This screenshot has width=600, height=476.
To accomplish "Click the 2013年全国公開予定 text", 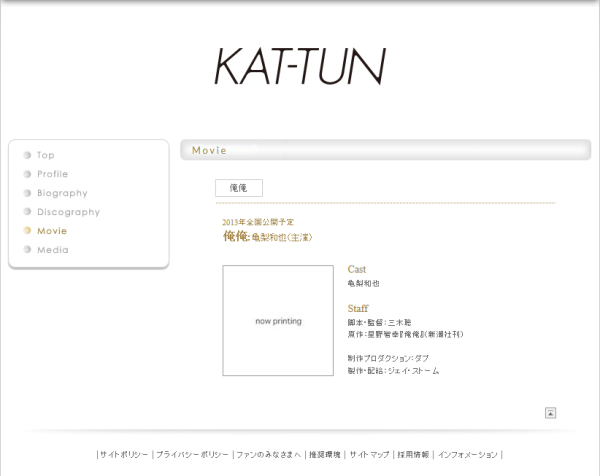I will (x=258, y=222).
